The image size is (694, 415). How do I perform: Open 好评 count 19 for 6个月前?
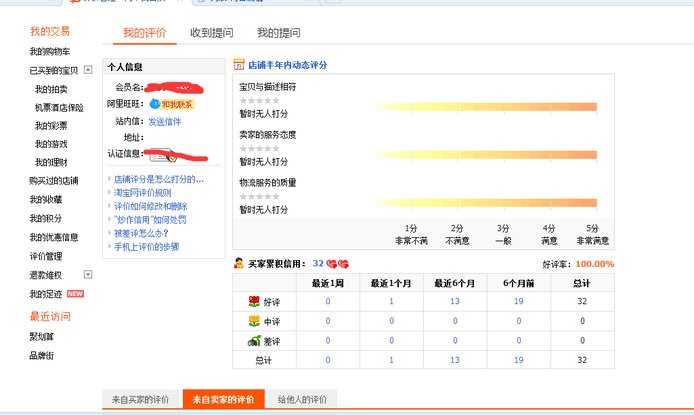point(519,301)
